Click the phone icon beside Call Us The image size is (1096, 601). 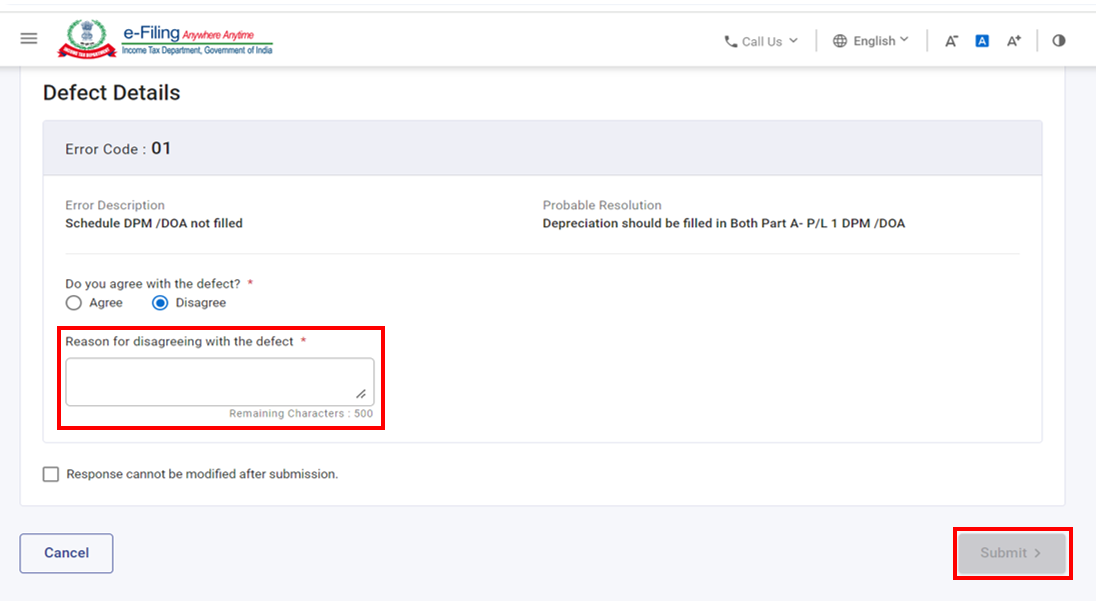point(730,41)
